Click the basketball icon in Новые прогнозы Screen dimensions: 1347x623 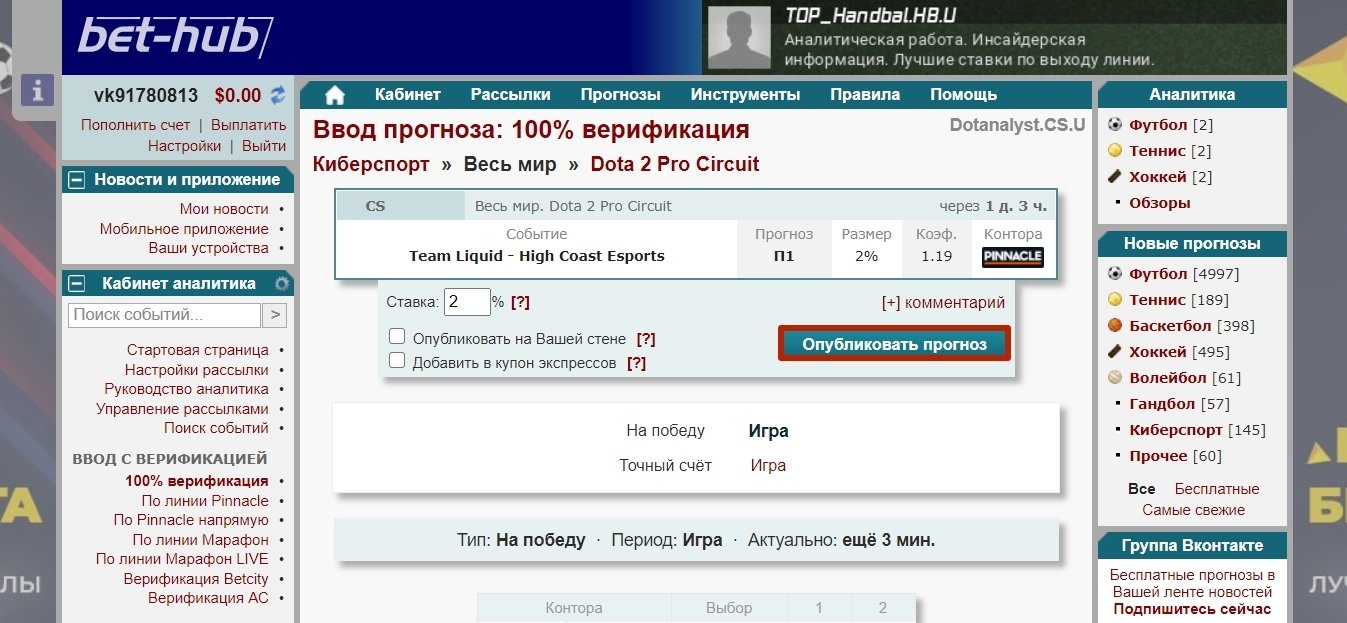click(x=1115, y=326)
